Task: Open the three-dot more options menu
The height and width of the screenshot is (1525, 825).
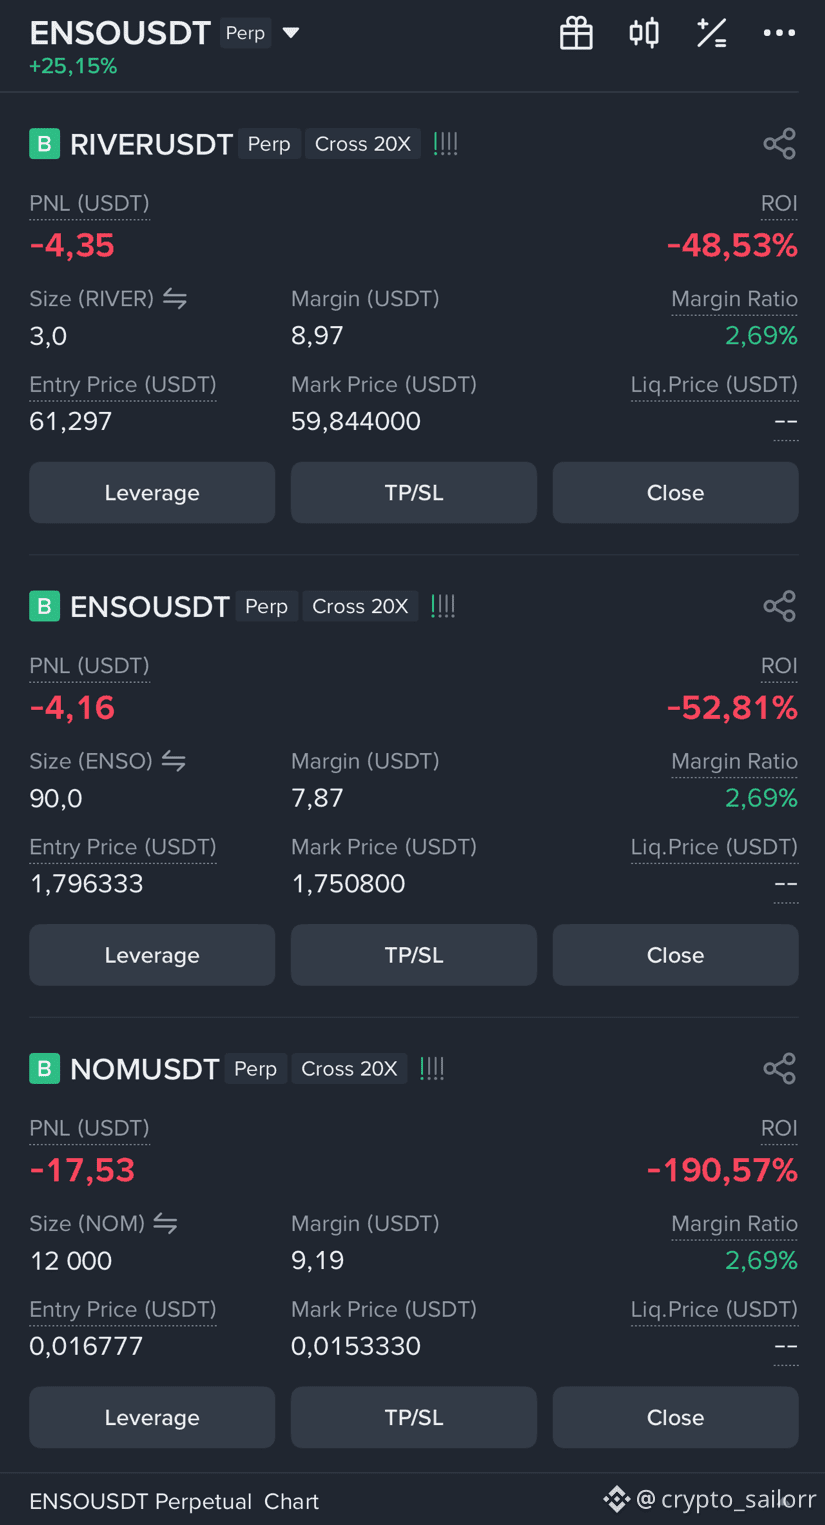Action: coord(779,33)
